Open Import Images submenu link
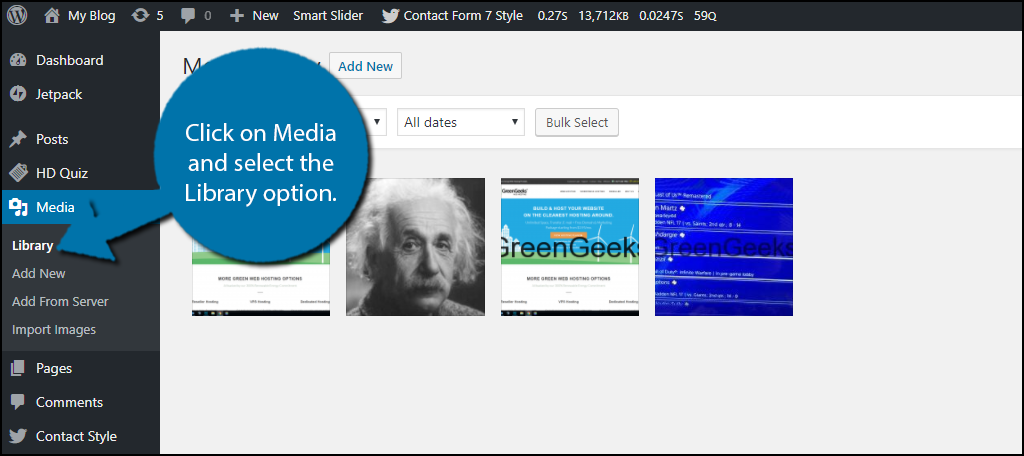Viewport: 1024px width, 456px height. [x=54, y=329]
